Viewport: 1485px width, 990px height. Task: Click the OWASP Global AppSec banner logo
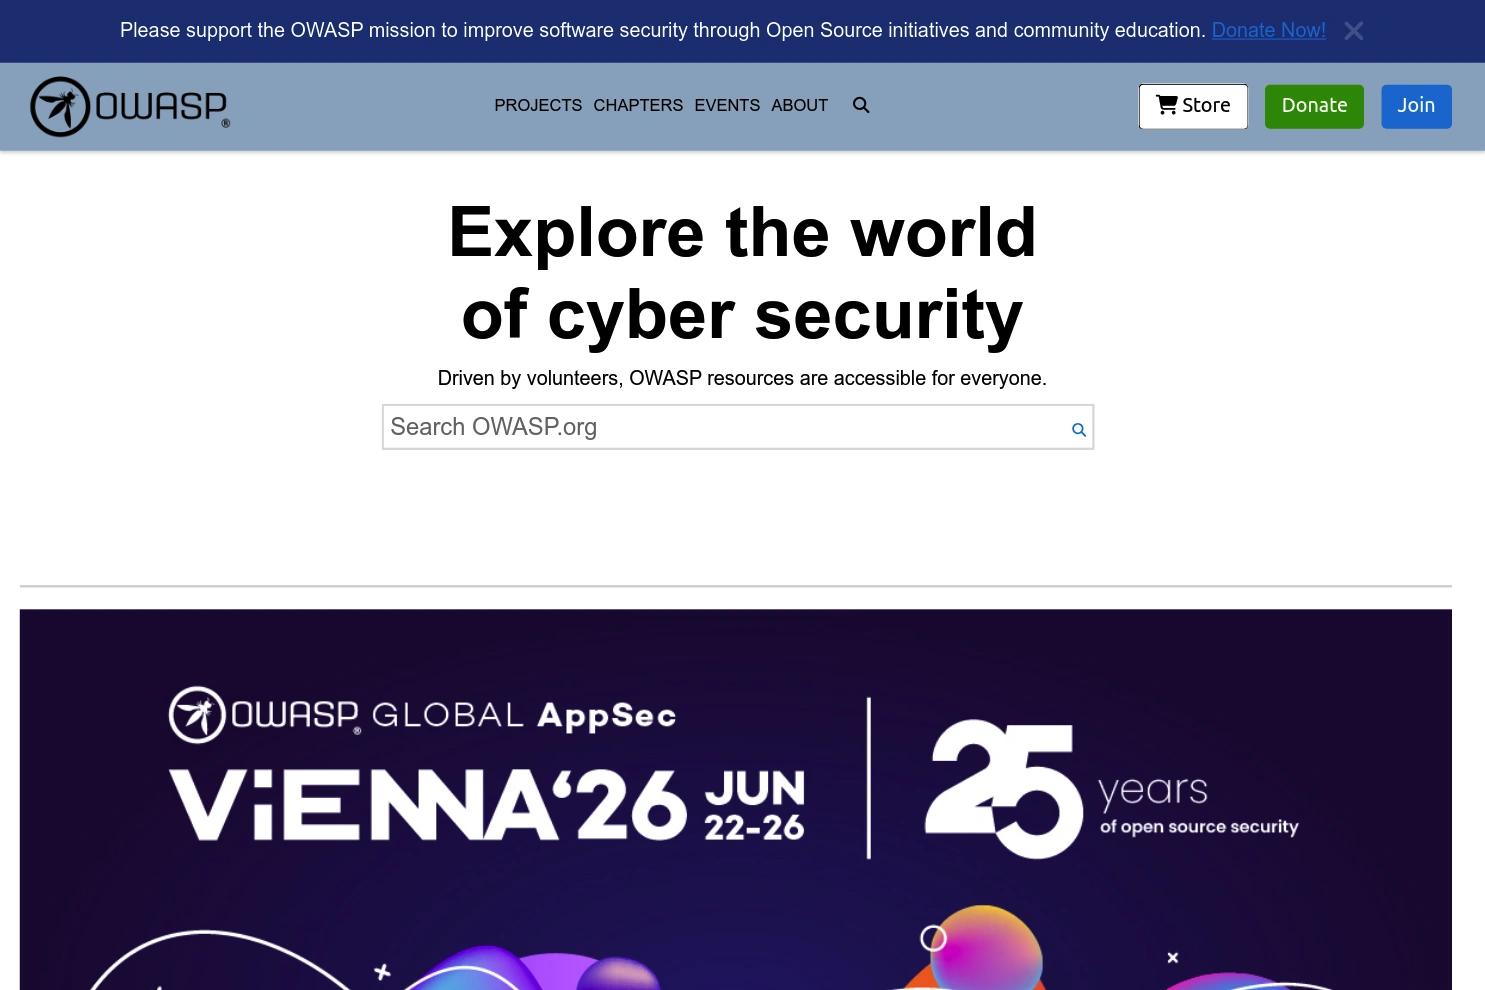422,715
